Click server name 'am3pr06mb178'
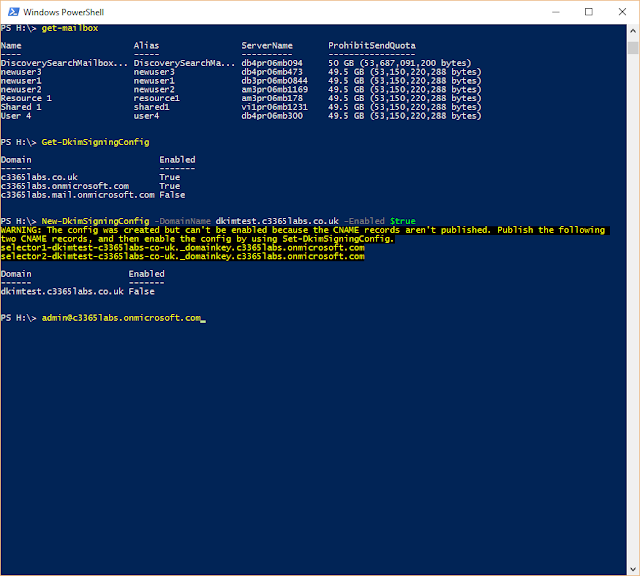The height and width of the screenshot is (576, 640). [272, 98]
